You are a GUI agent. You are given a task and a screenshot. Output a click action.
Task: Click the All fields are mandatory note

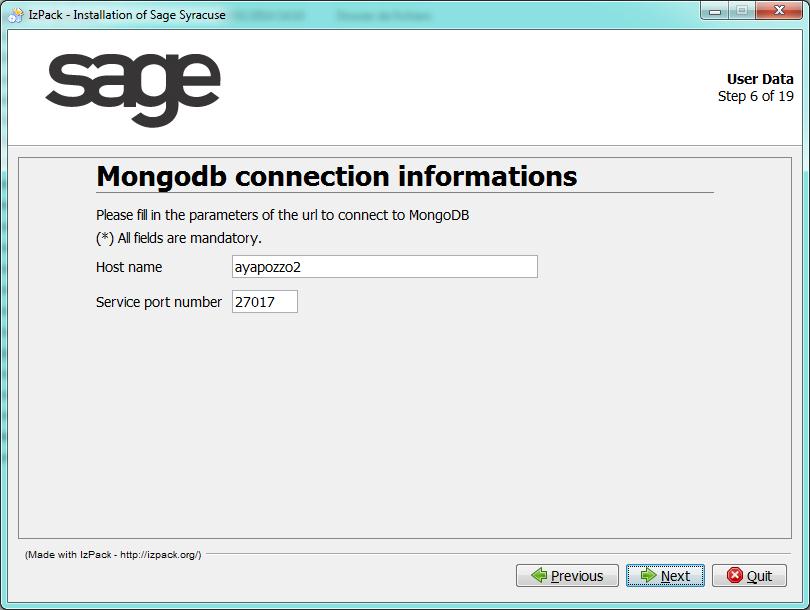click(179, 238)
